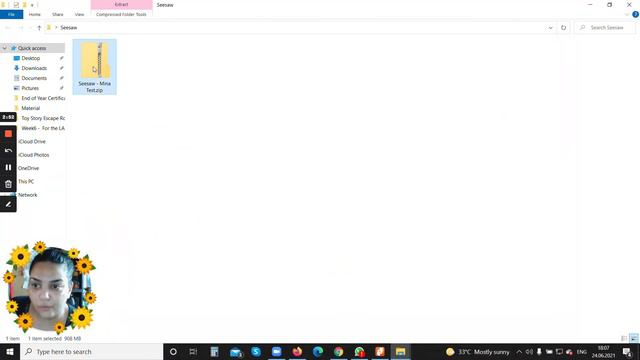
Task: Open the Material folder in sidebar
Action: 31,108
